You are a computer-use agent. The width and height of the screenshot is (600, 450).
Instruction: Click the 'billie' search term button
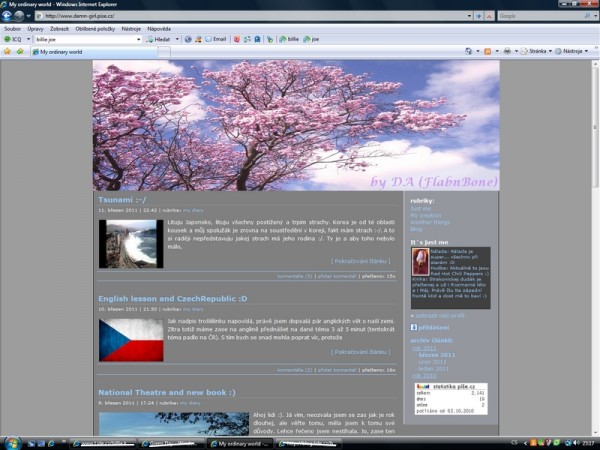point(289,39)
